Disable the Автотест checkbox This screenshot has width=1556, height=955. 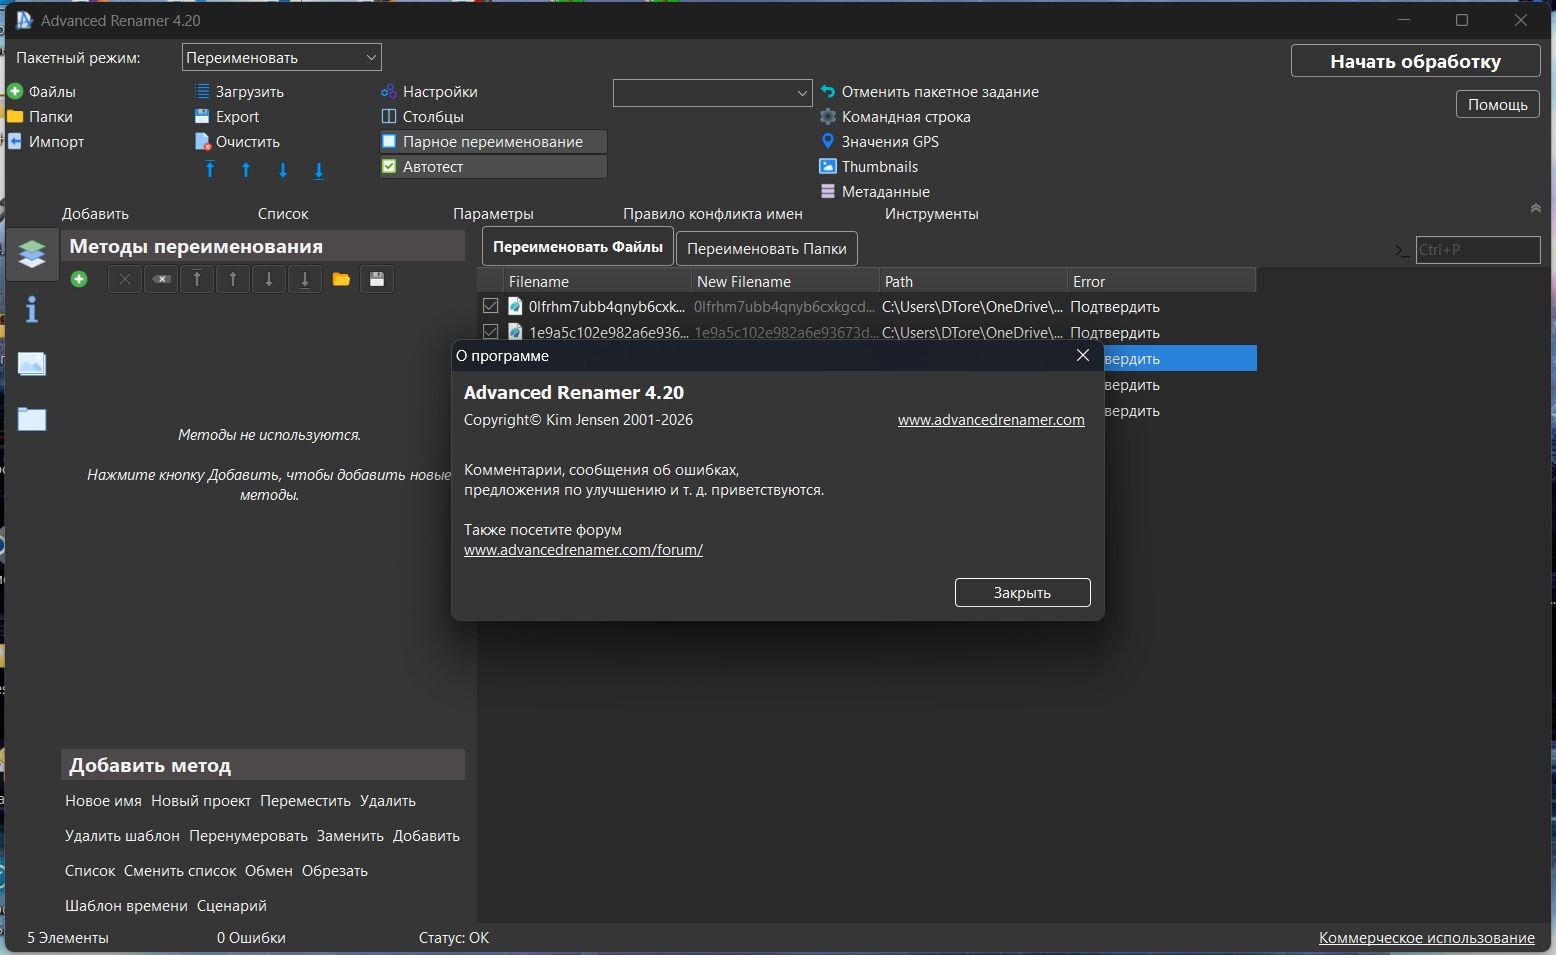point(389,167)
